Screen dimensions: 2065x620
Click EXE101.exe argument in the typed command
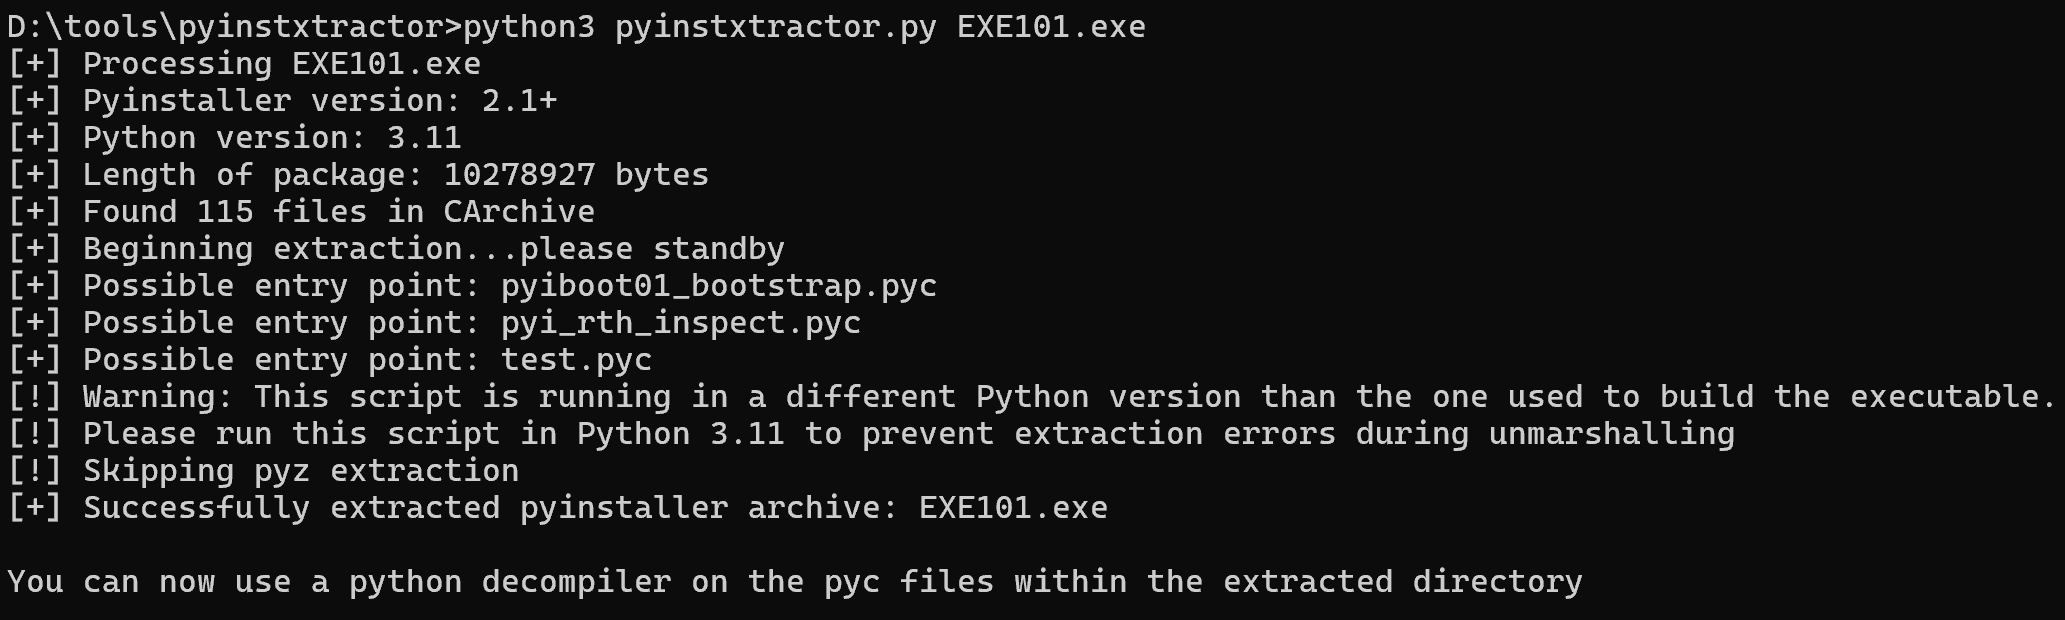pos(1051,27)
